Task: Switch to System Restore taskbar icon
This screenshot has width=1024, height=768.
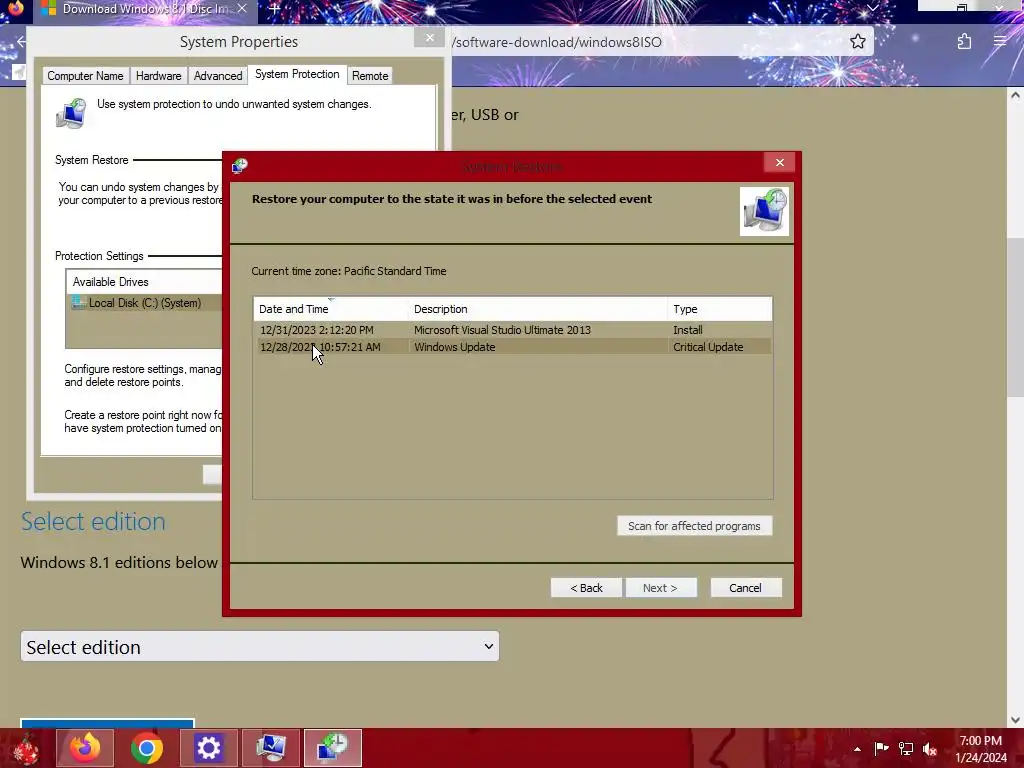Action: tap(332, 748)
